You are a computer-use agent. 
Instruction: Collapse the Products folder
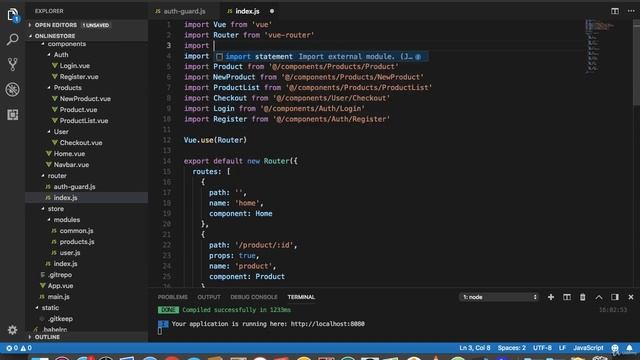pos(67,88)
